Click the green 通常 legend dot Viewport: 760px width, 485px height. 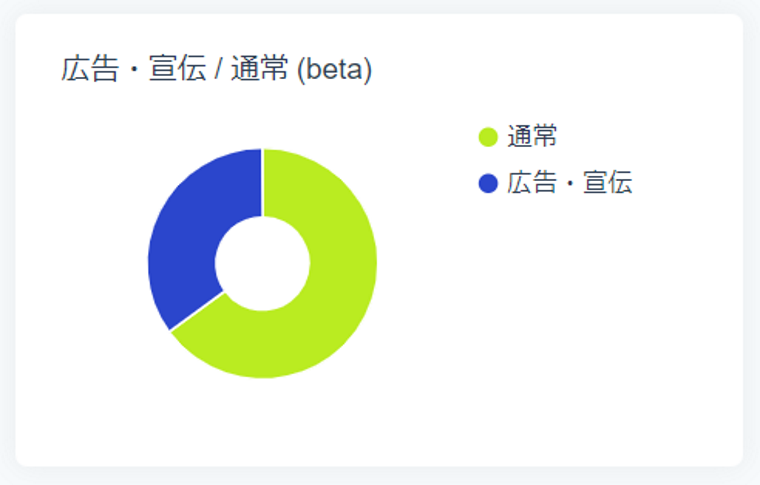point(488,136)
